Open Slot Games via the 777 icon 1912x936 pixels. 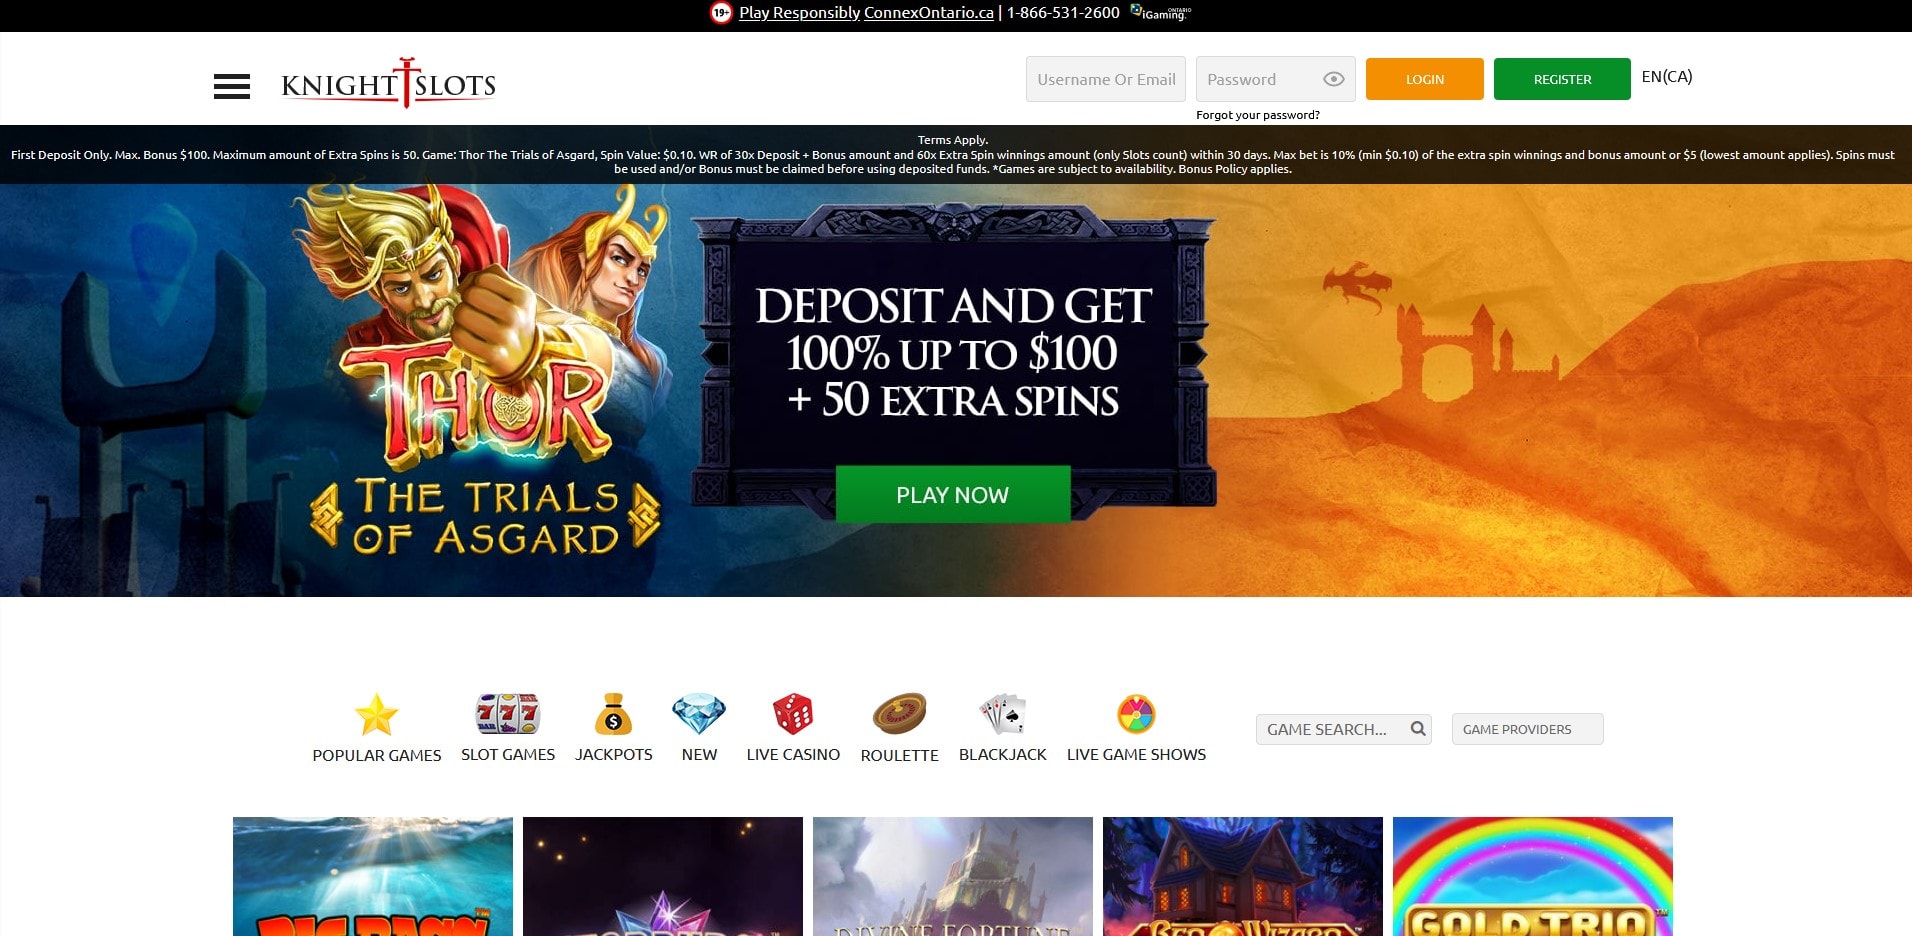point(508,714)
